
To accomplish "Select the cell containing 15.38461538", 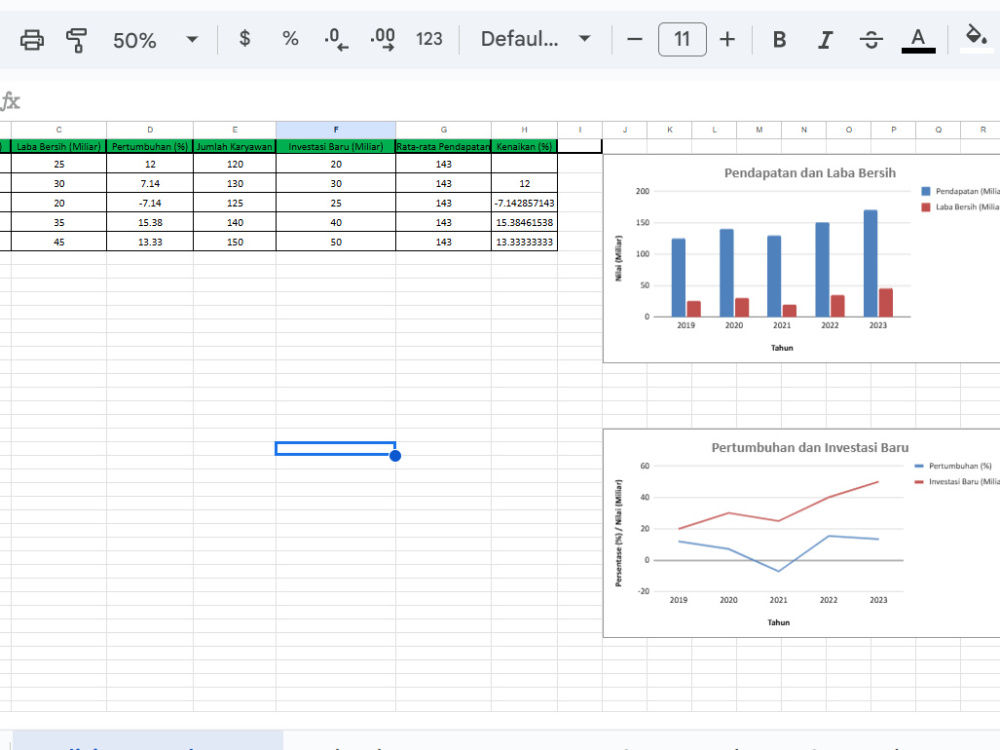I will pos(524,223).
